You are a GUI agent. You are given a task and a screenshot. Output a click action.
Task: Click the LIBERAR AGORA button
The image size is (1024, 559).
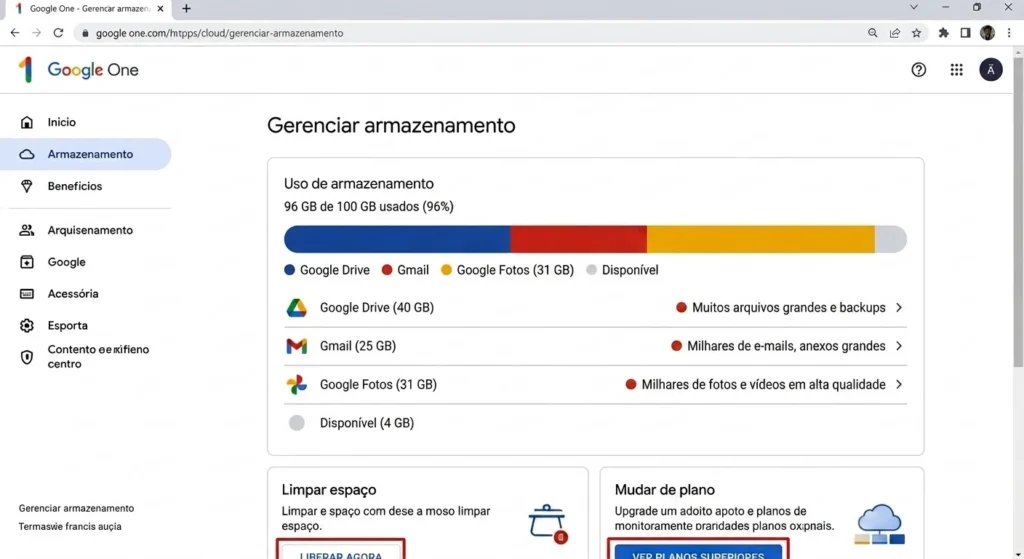point(341,550)
